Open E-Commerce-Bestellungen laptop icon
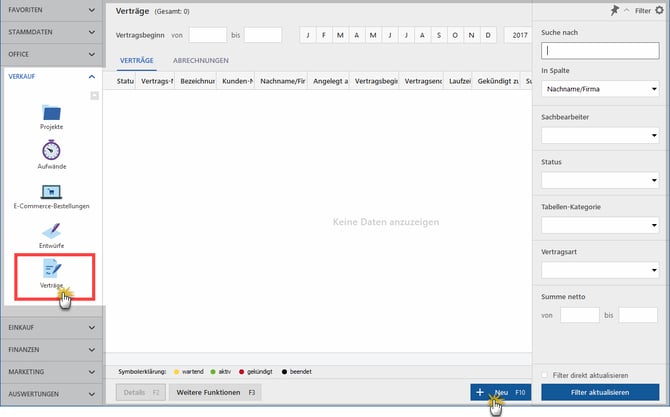The height and width of the screenshot is (417, 670). [52, 191]
